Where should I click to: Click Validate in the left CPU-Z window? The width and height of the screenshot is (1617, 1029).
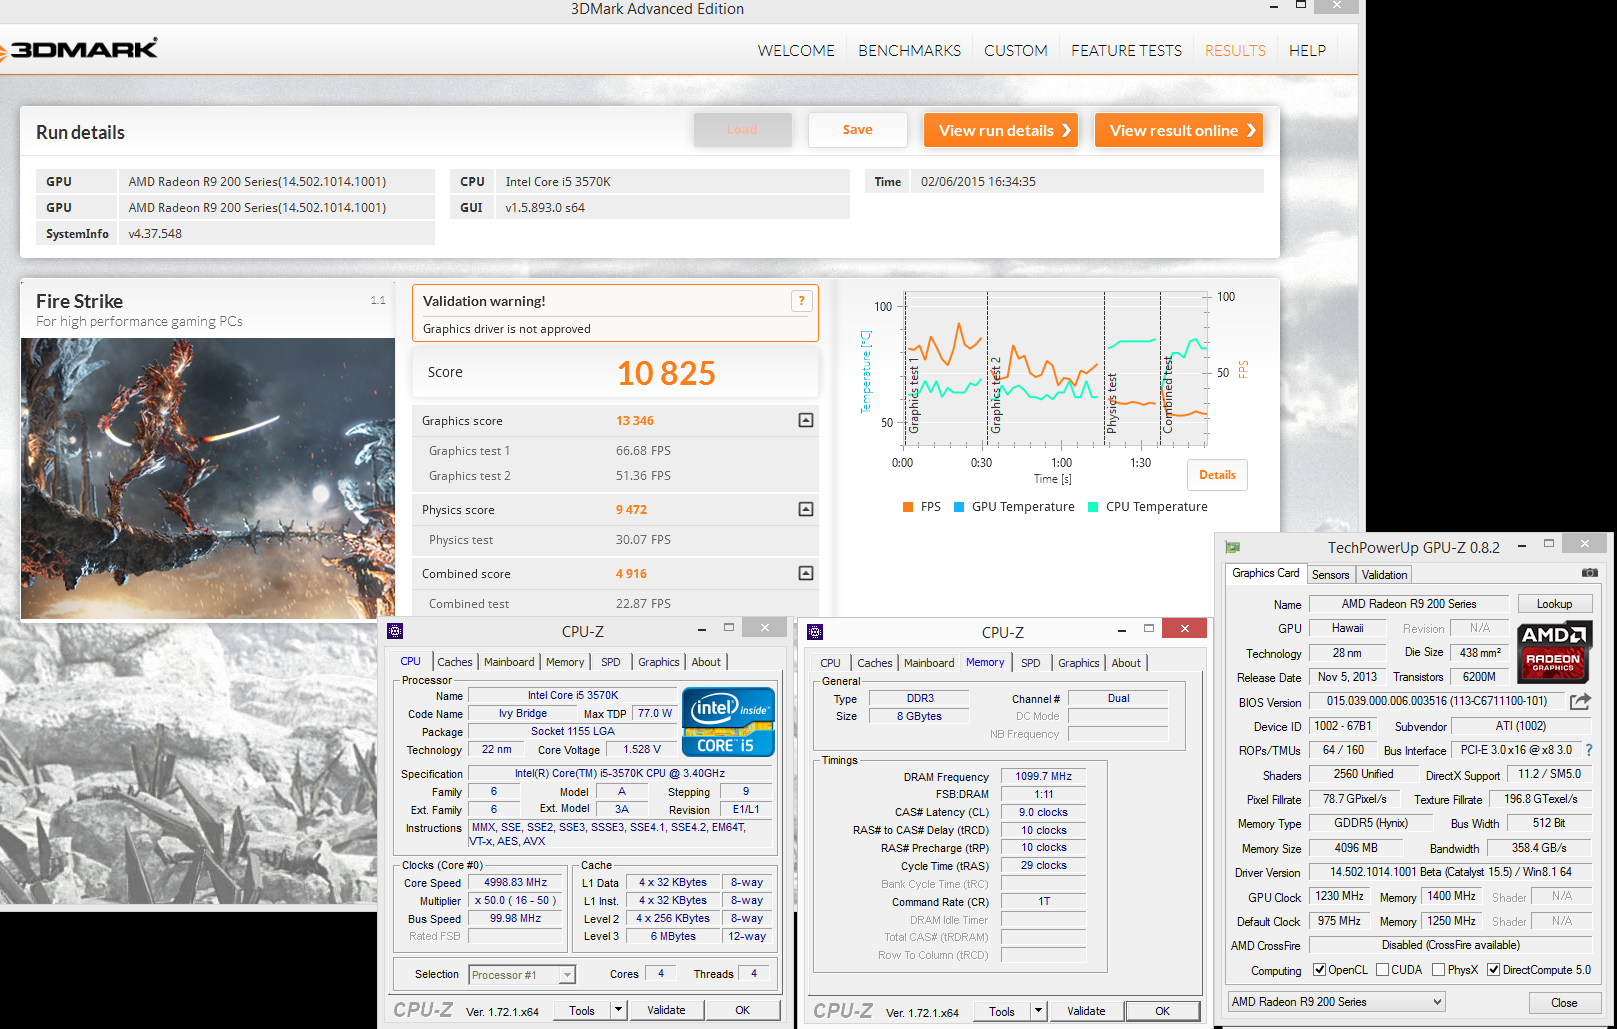[x=666, y=1010]
